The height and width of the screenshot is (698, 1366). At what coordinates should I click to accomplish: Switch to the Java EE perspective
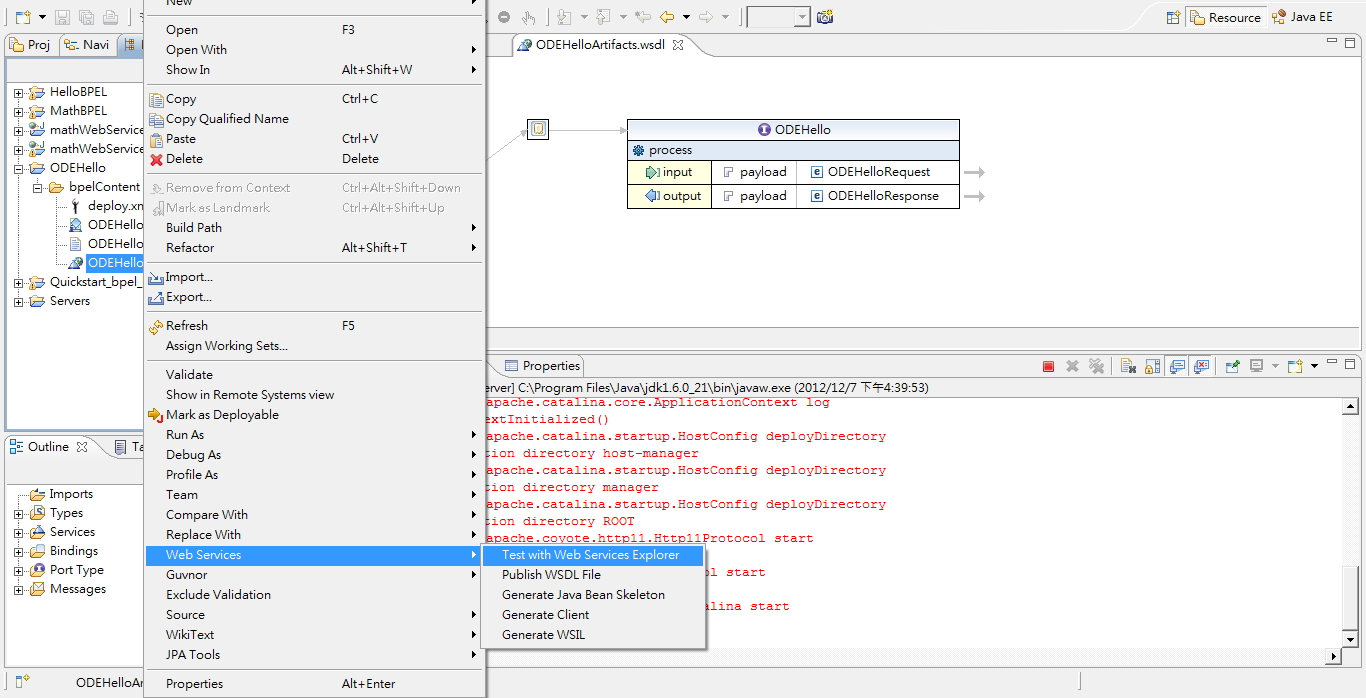pyautogui.click(x=1302, y=17)
